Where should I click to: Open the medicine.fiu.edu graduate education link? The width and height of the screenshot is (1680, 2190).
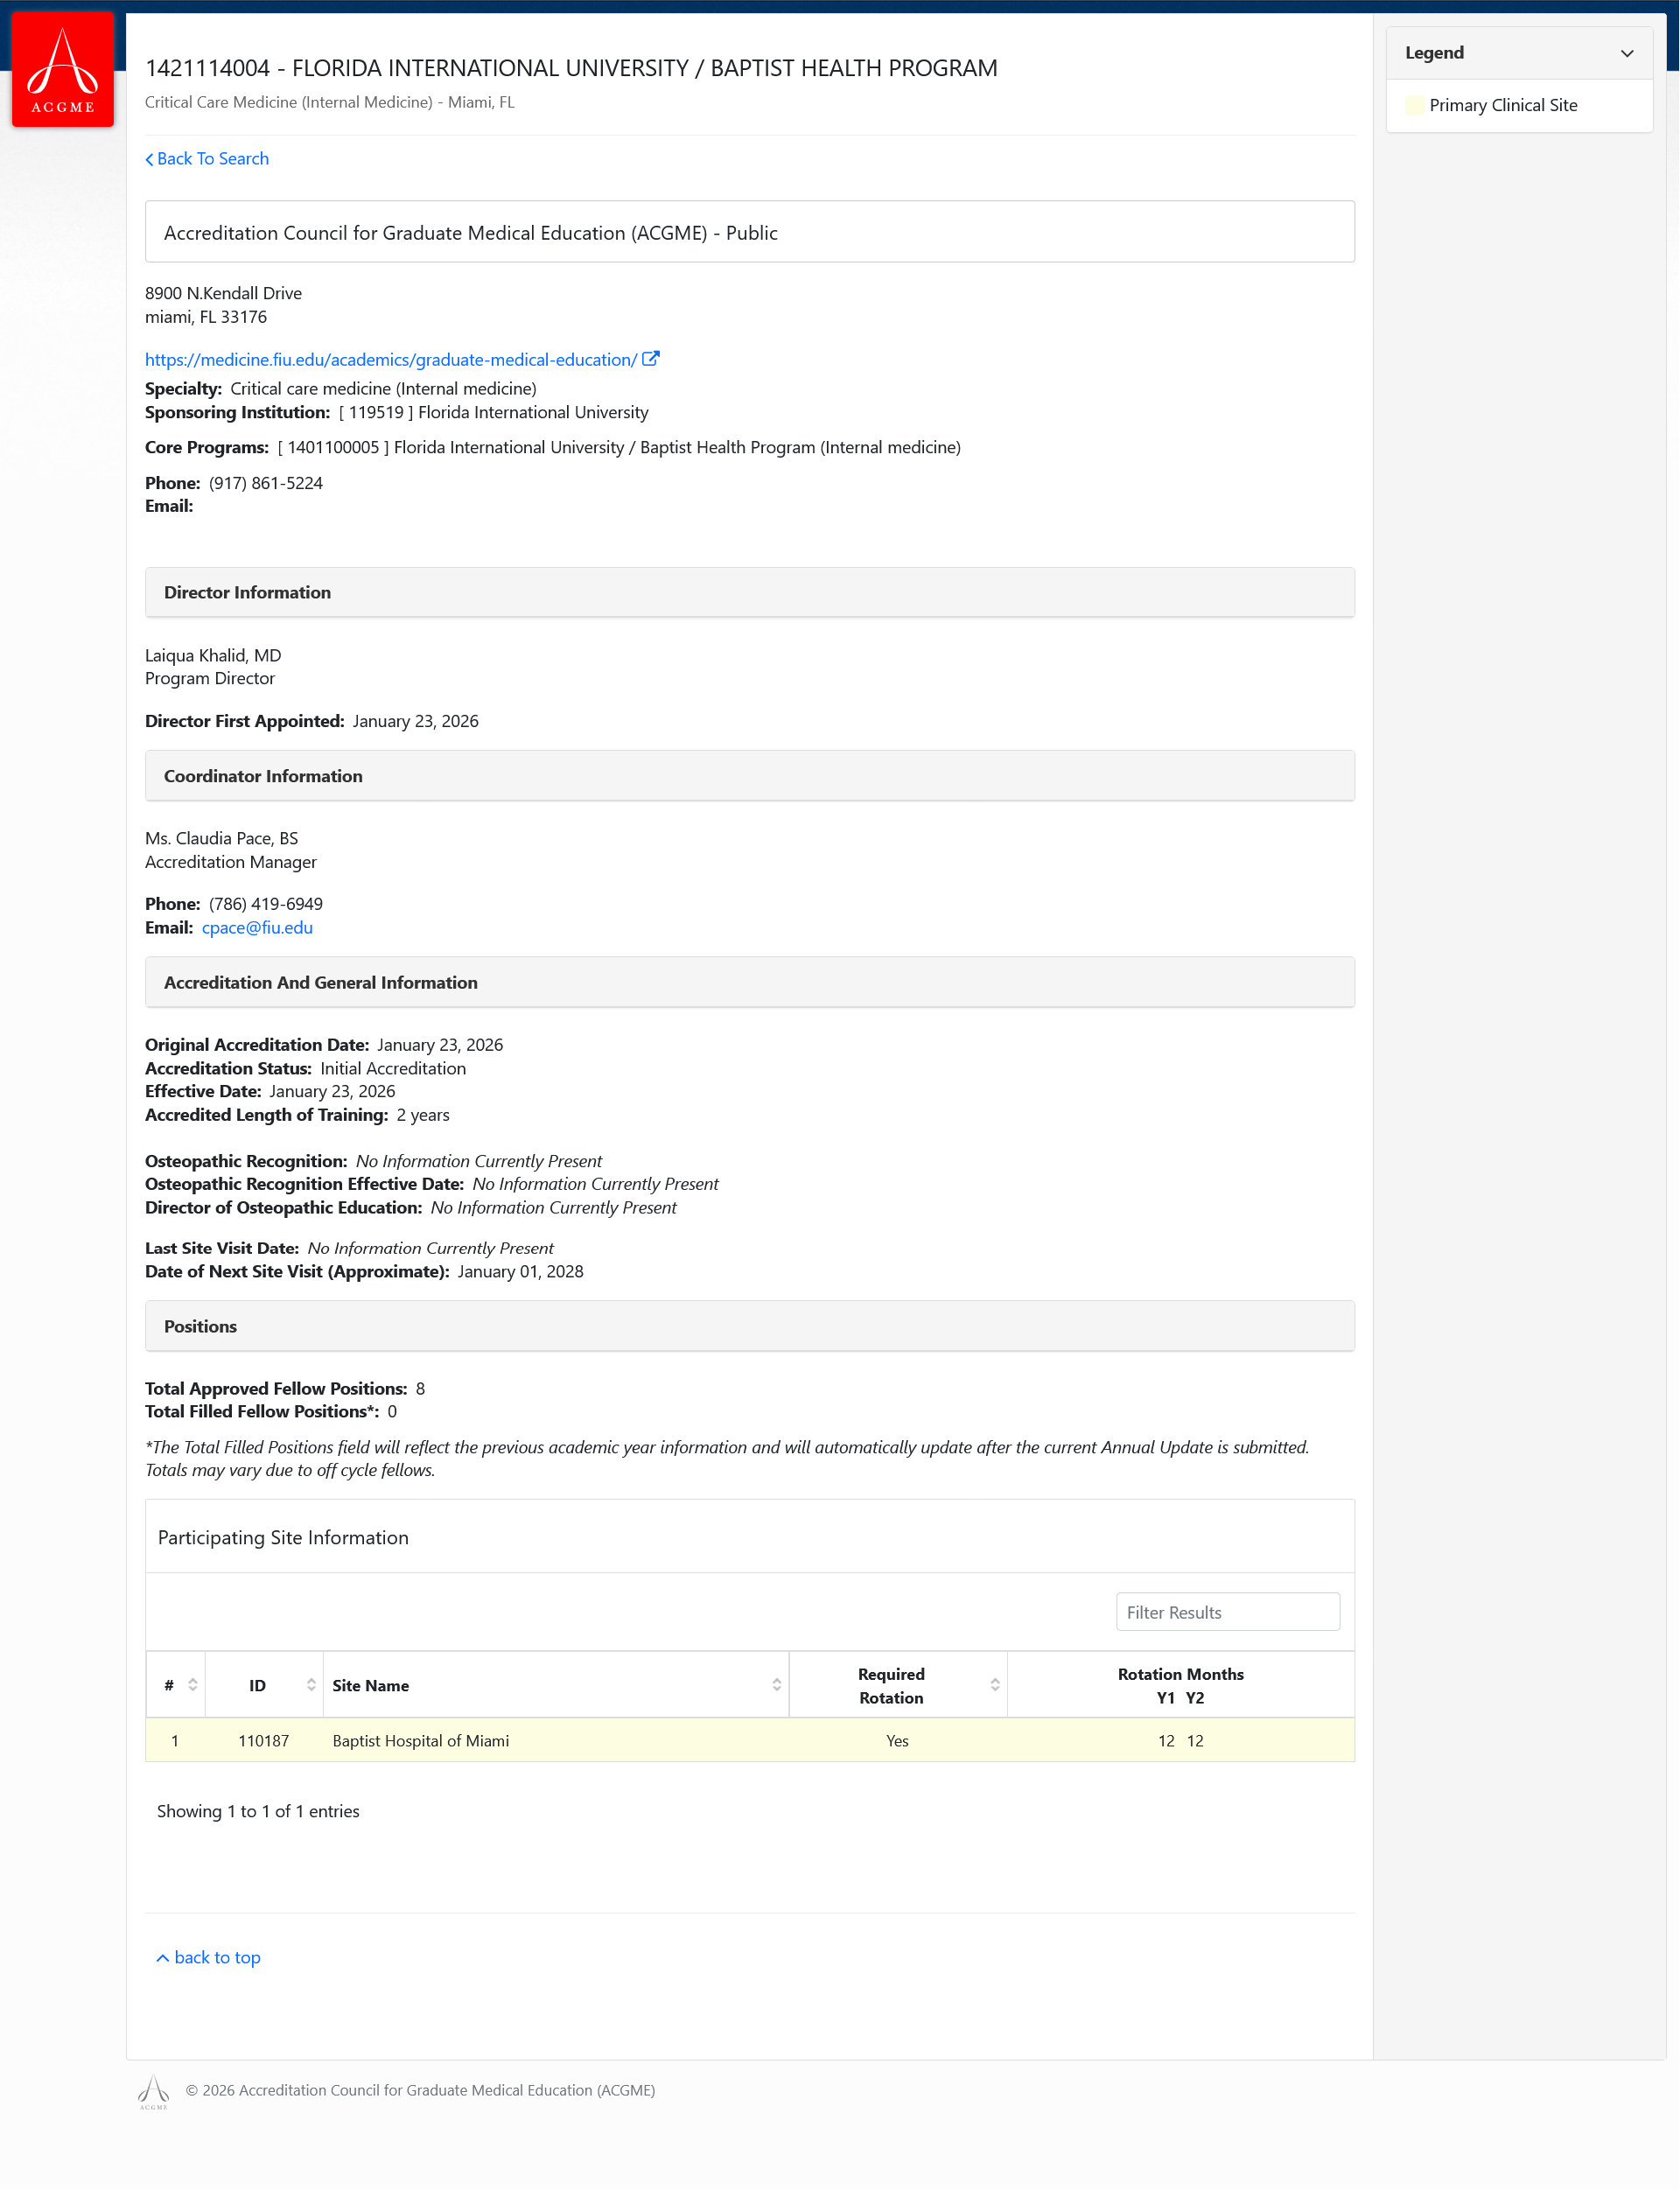pos(390,360)
